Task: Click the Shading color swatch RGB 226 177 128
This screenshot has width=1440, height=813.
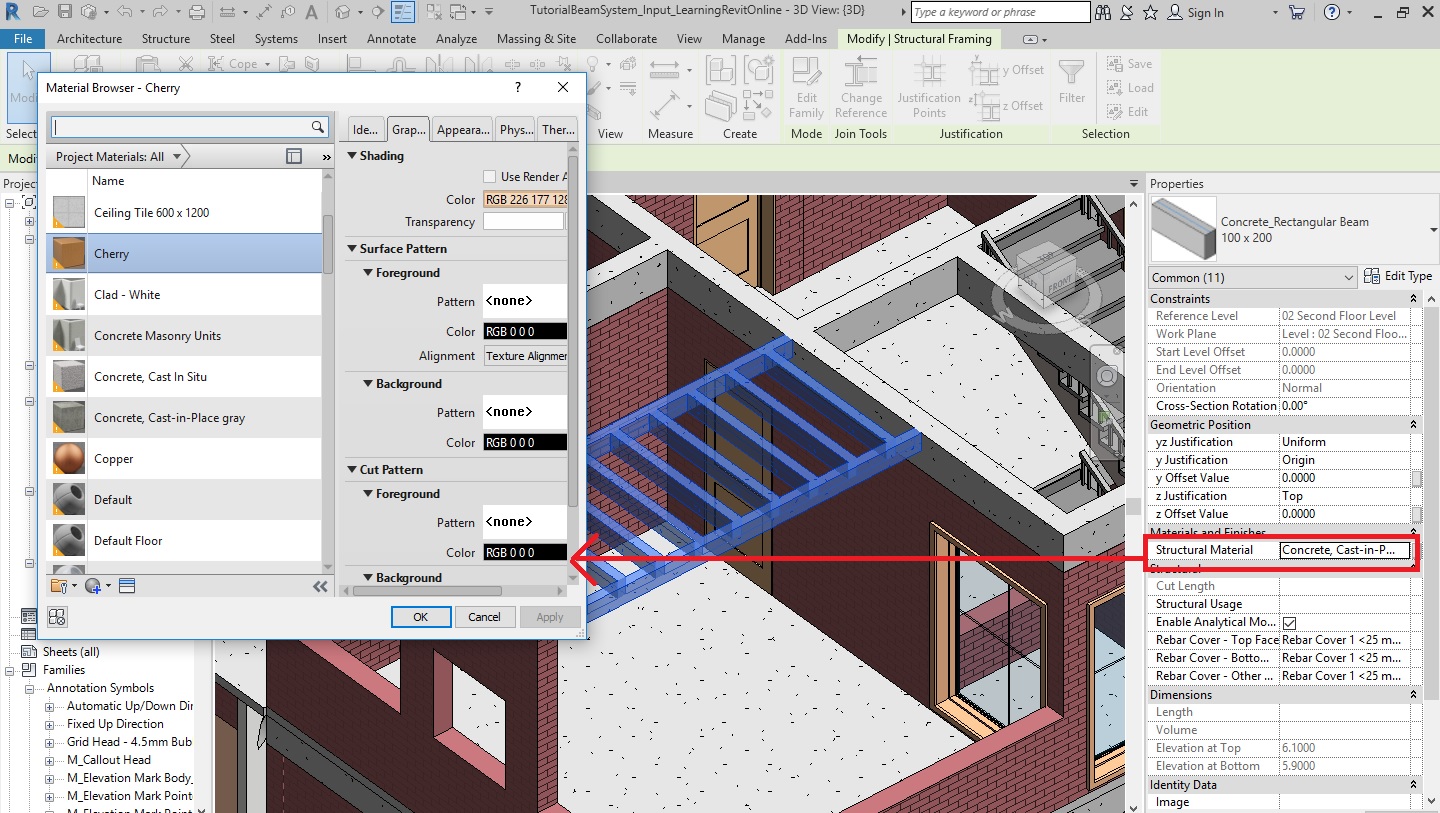Action: (x=525, y=200)
